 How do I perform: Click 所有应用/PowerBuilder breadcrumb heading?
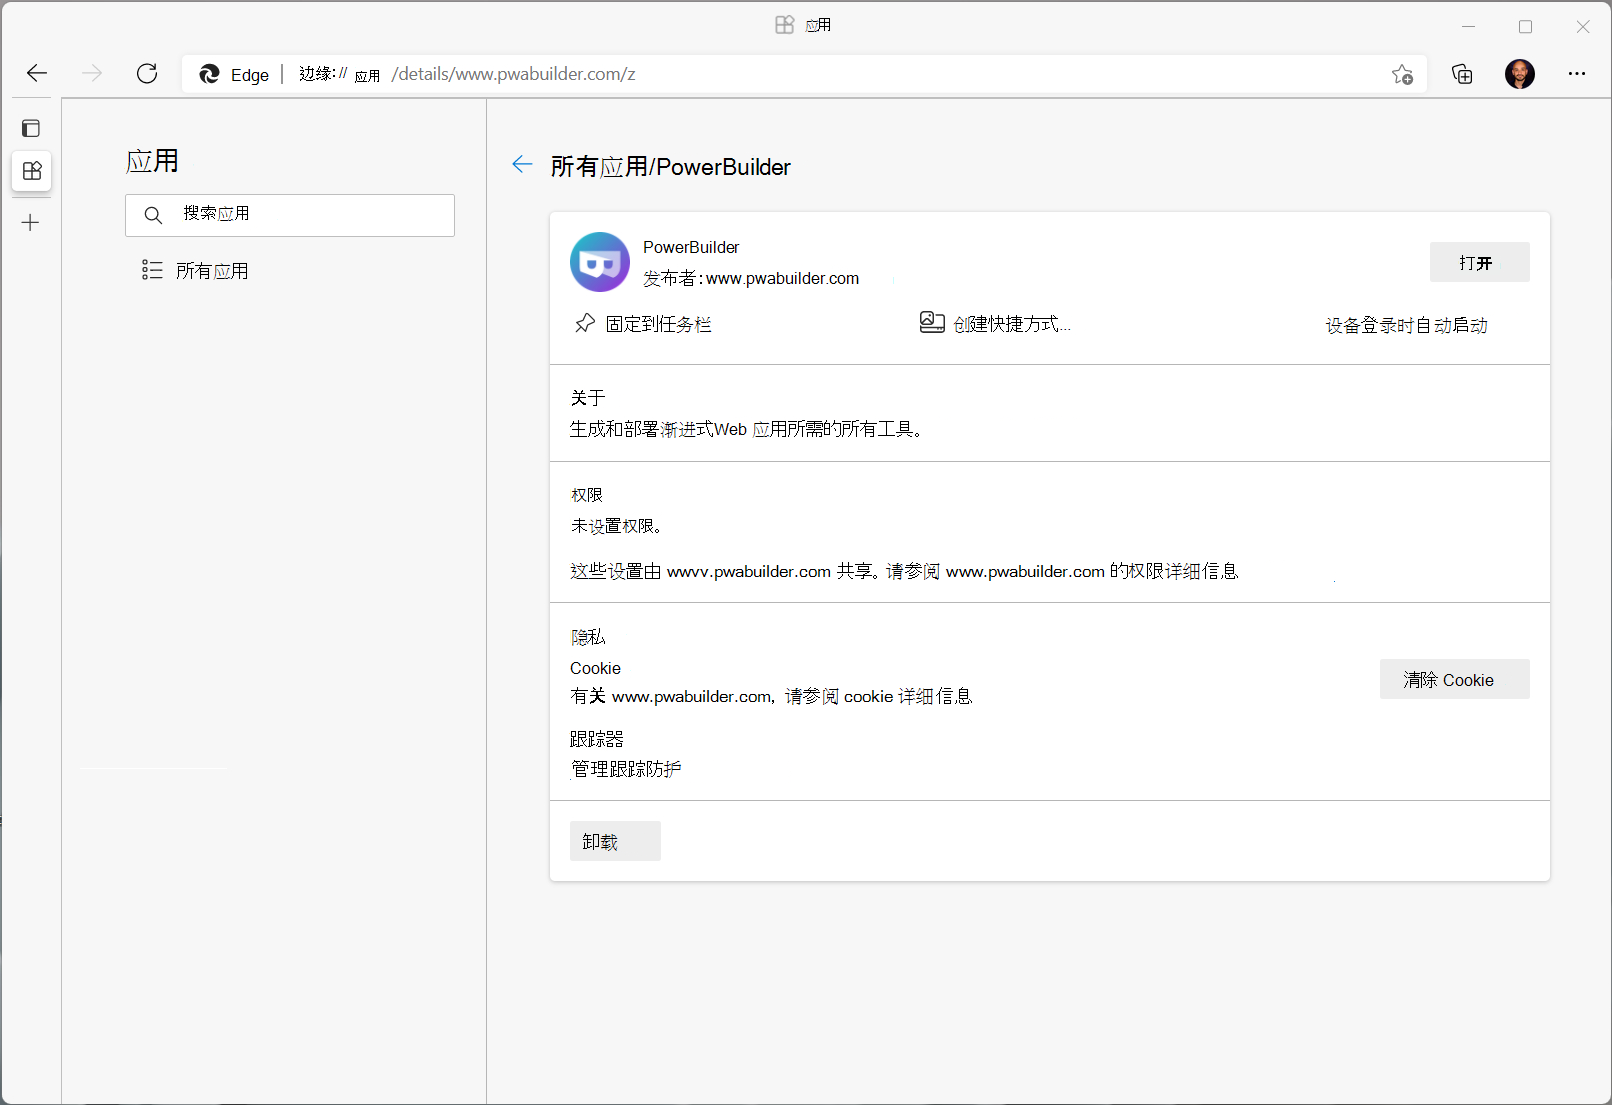click(x=670, y=167)
